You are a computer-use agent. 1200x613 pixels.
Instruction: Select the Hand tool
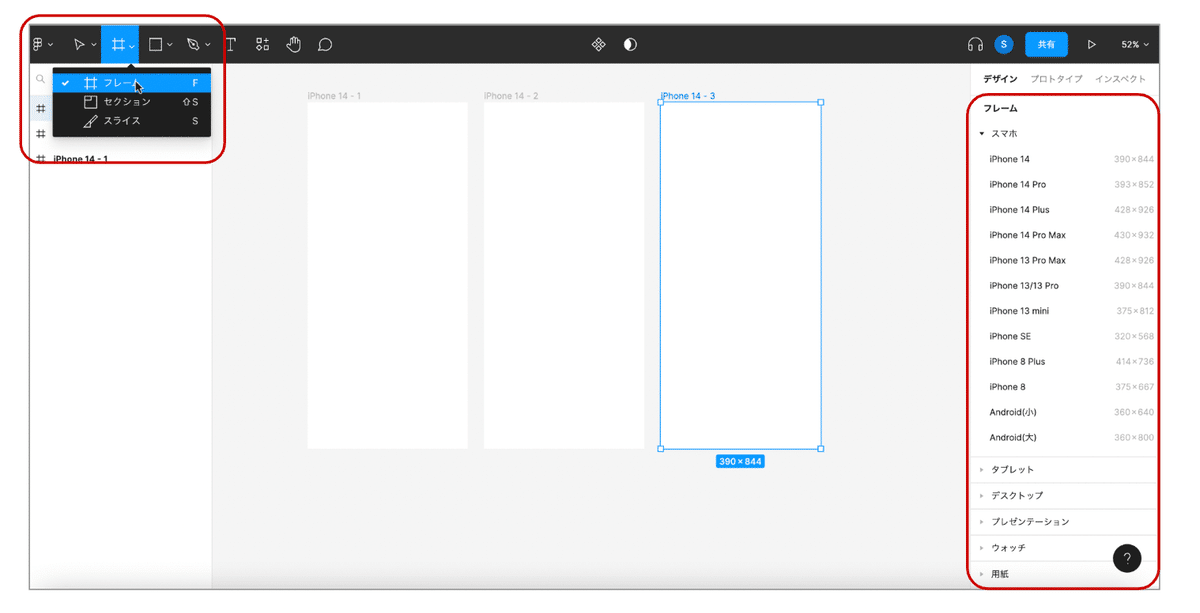click(293, 45)
